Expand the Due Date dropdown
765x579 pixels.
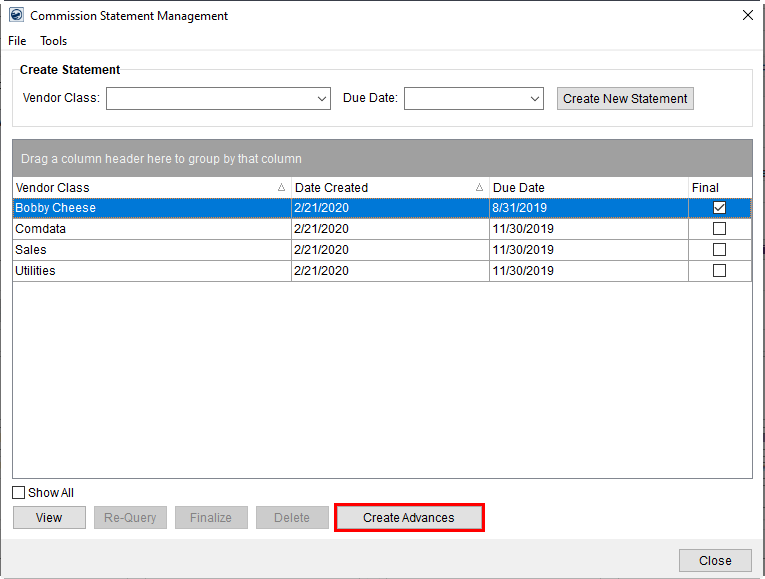click(534, 99)
